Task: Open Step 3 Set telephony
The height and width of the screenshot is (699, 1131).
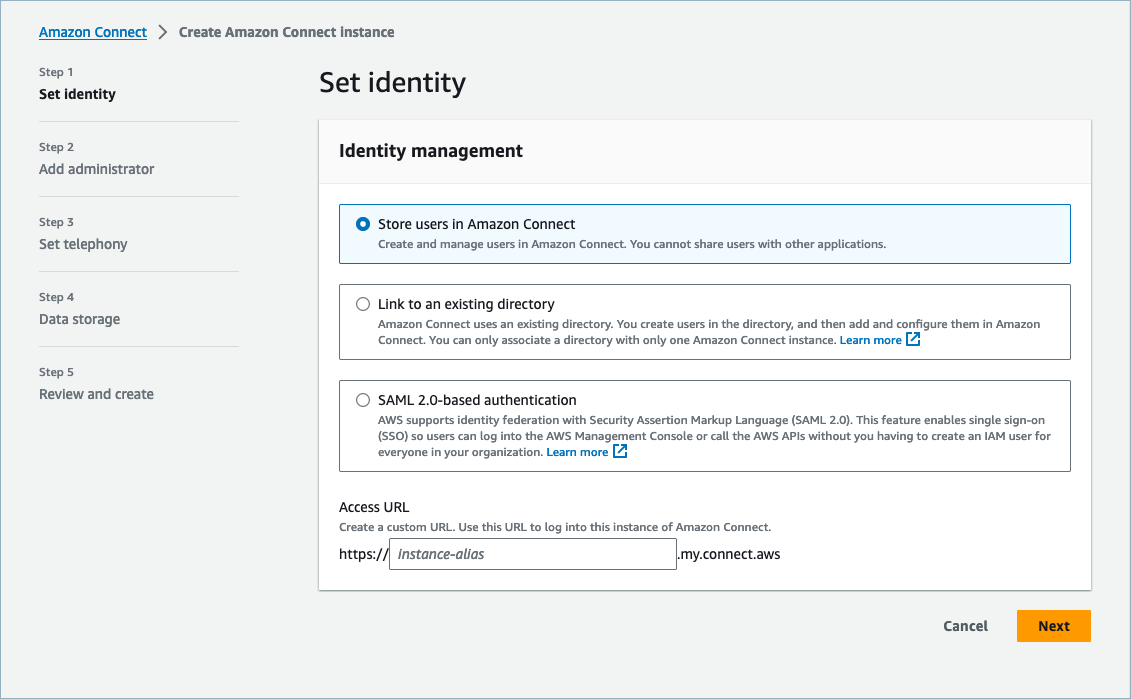Action: 83,243
